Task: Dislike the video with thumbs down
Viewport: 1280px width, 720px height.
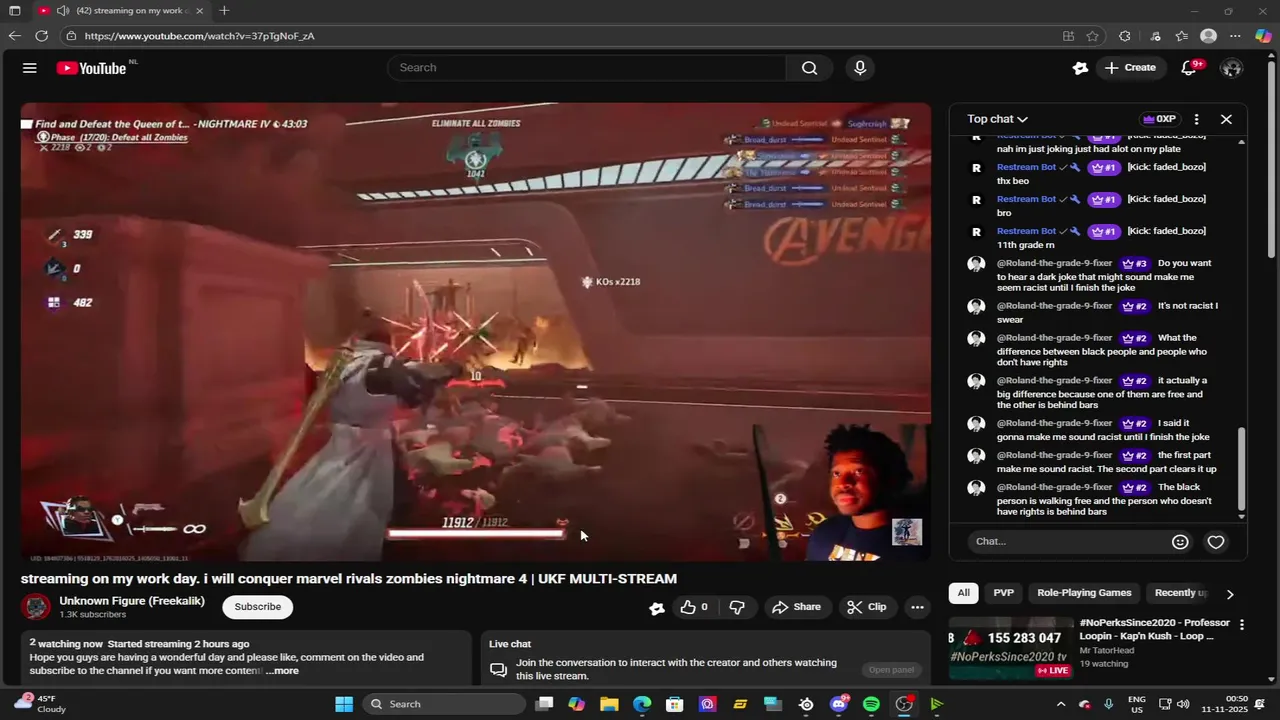Action: [x=737, y=607]
